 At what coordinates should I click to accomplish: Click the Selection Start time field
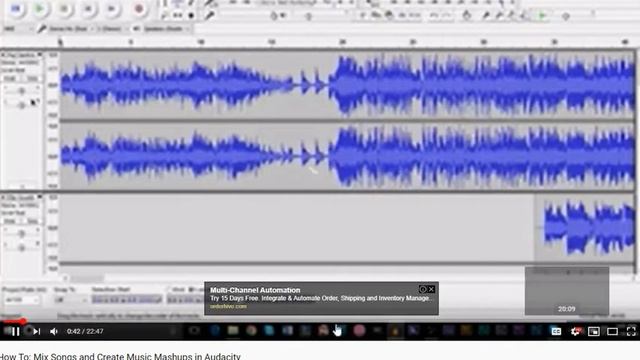pyautogui.click(x=127, y=300)
